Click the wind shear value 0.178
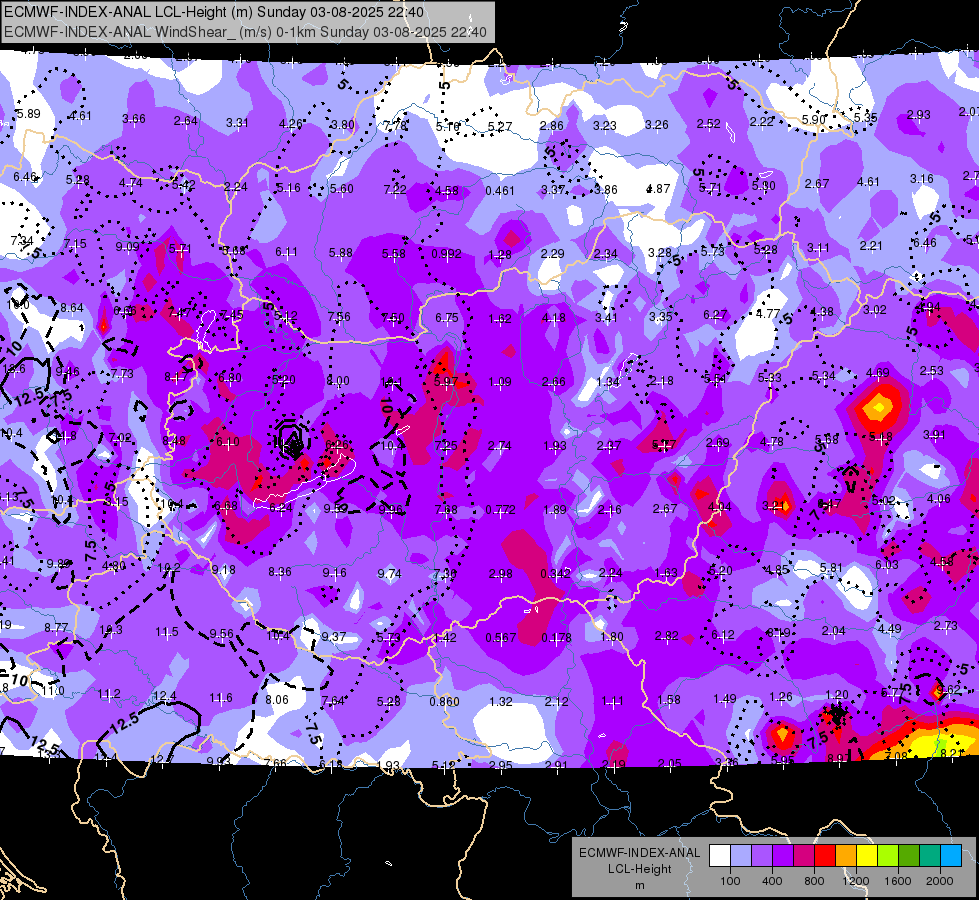979x900 pixels. pyautogui.click(x=556, y=638)
